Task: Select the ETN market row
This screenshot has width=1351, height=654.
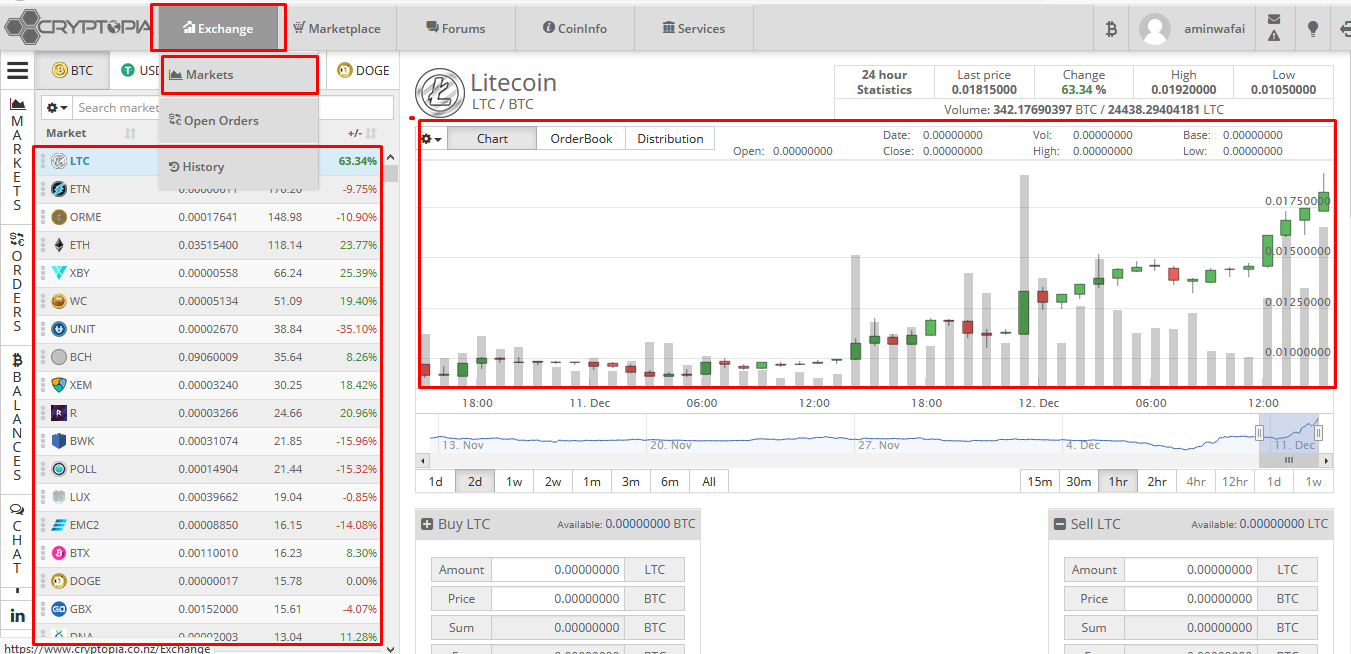Action: [x=208, y=188]
